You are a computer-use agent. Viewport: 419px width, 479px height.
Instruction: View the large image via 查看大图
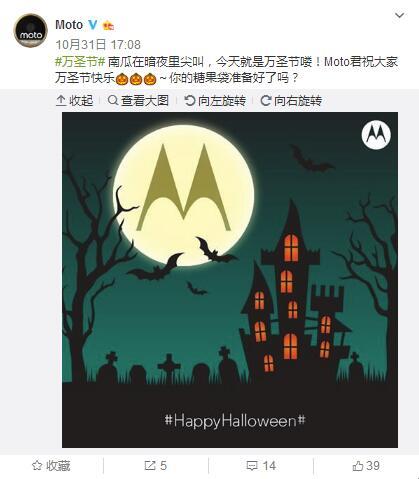[138, 101]
